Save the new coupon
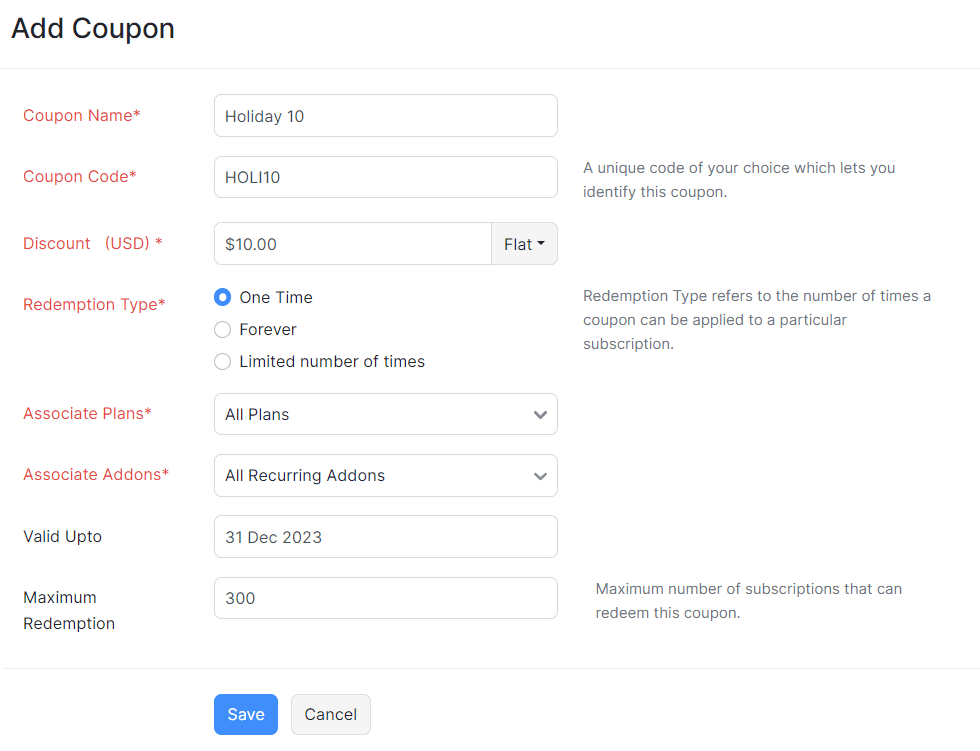Viewport: 980px width, 751px height. [245, 714]
